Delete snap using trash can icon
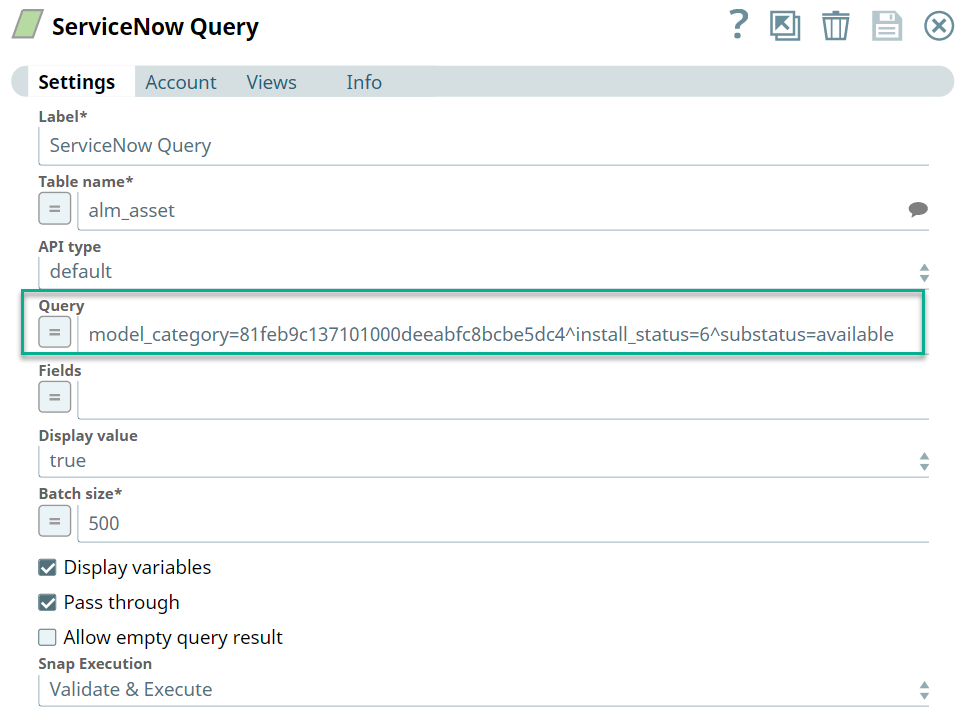Viewport: 964px width, 726px height. 836,26
